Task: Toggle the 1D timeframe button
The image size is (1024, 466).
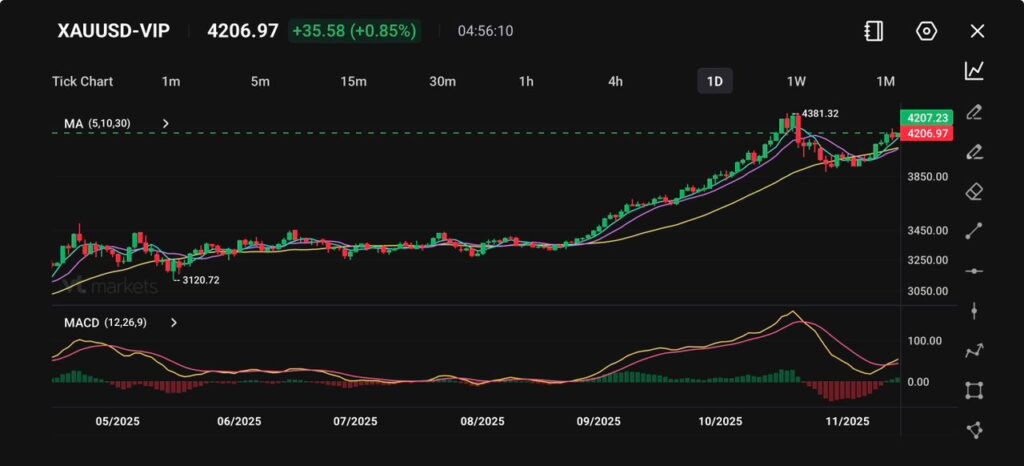Action: point(714,81)
